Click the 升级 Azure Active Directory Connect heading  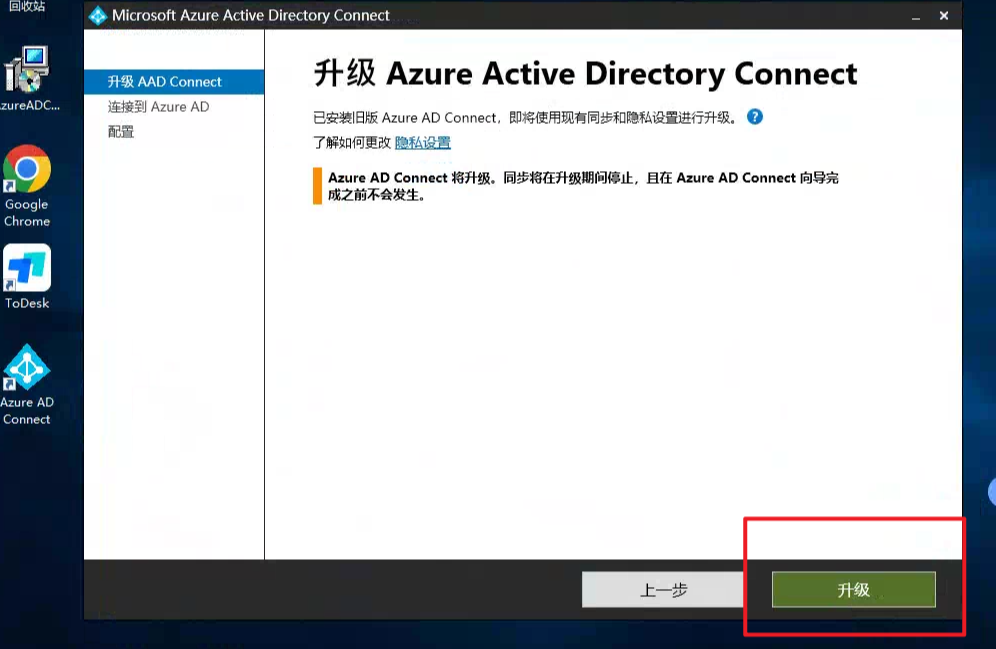coord(585,75)
